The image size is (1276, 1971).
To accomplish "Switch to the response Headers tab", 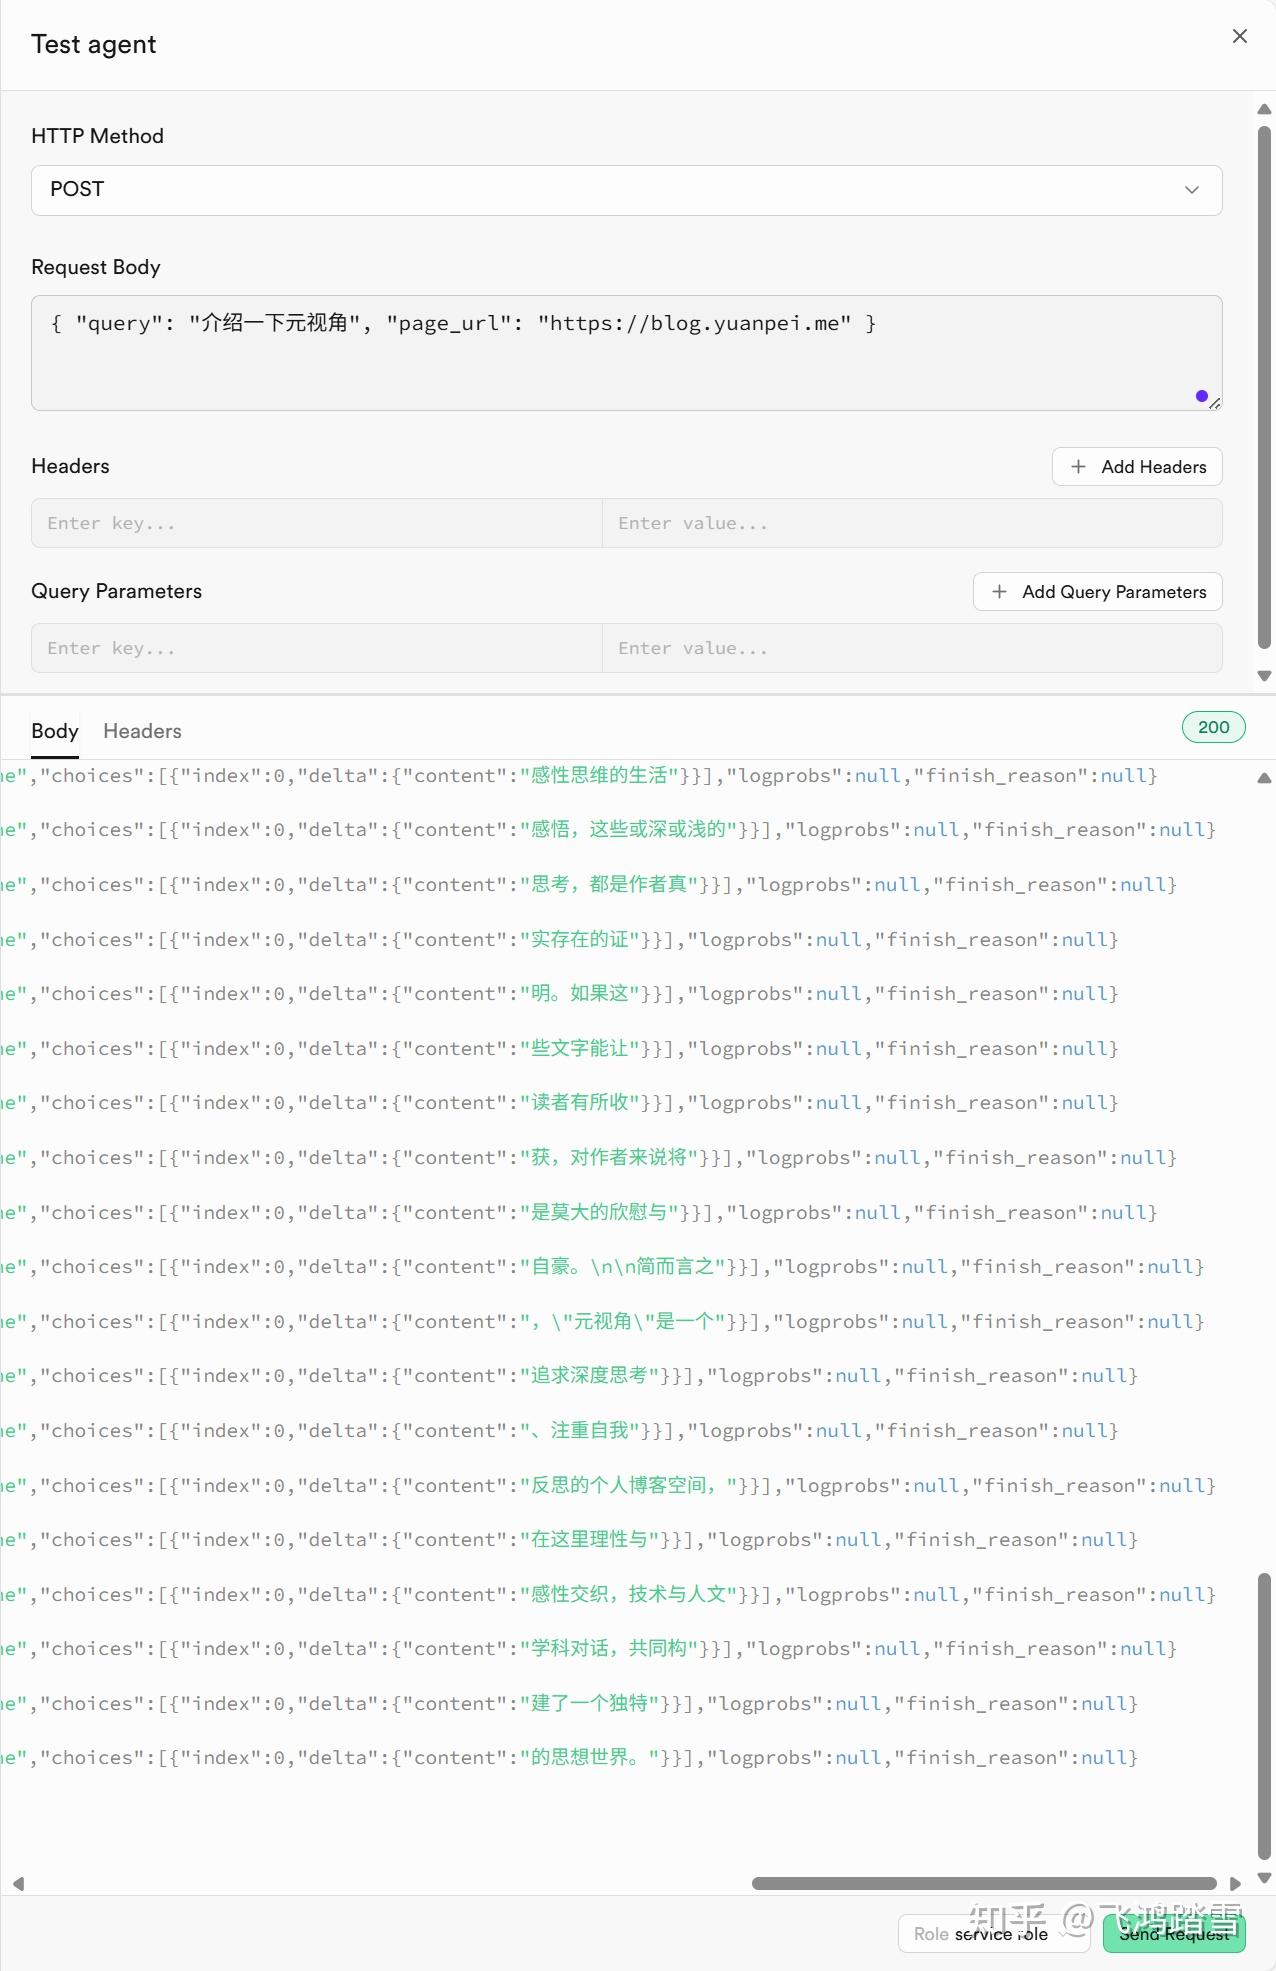I will pos(142,731).
